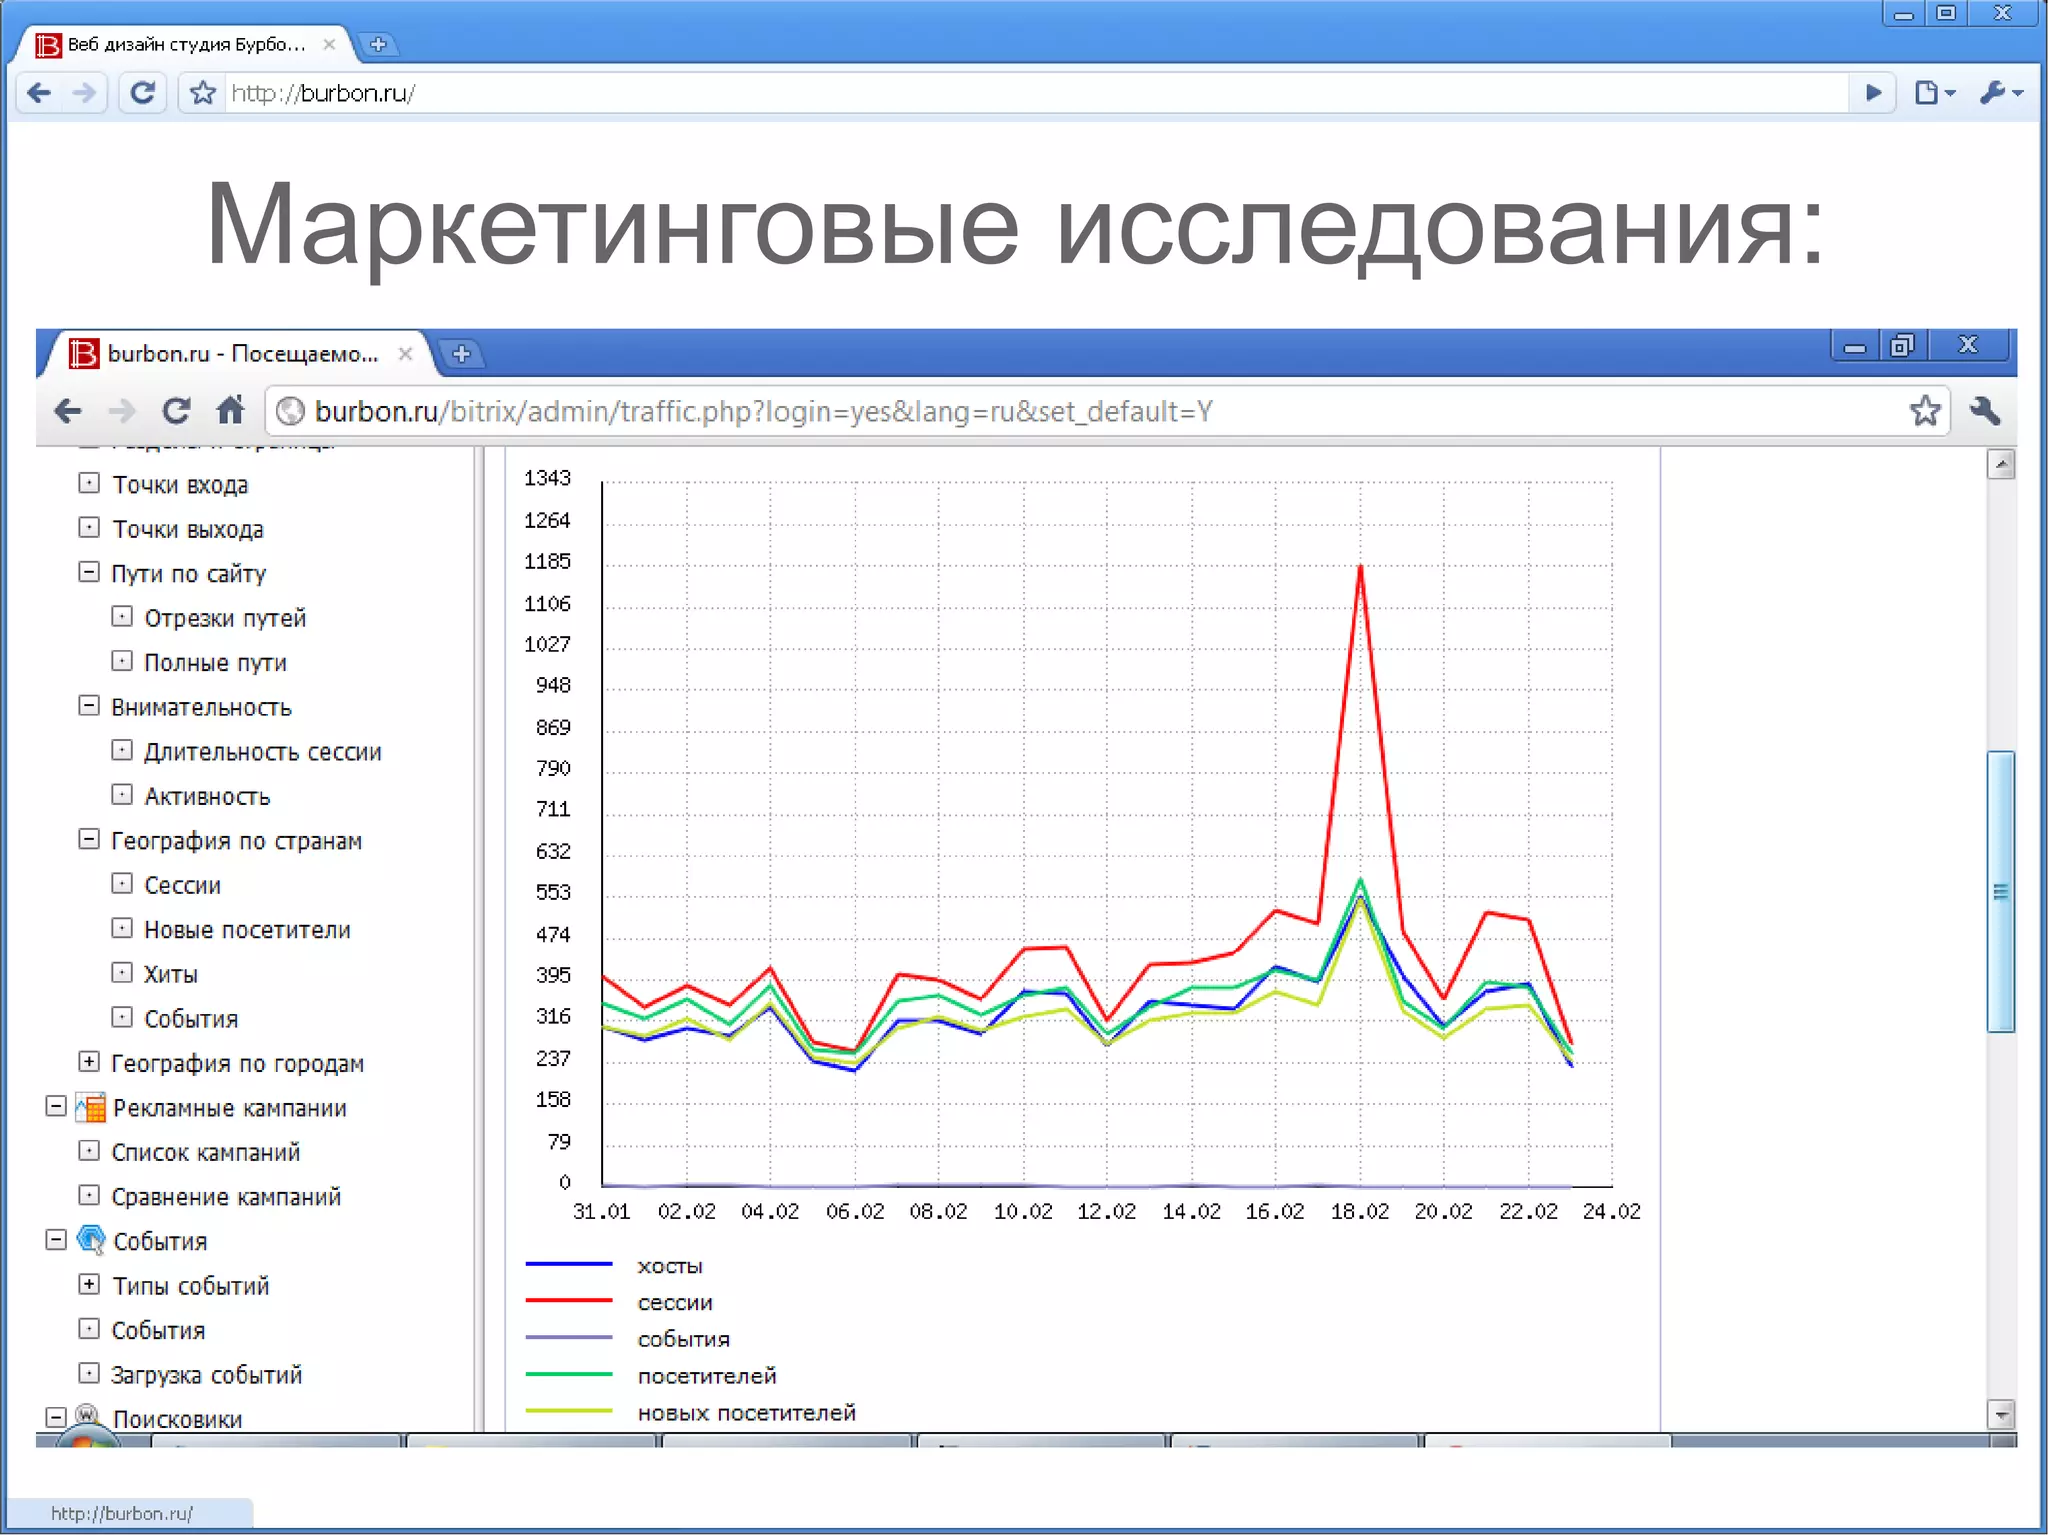Open Точки выхода tree item
Viewport: 2048px width, 1535px height.
click(188, 529)
